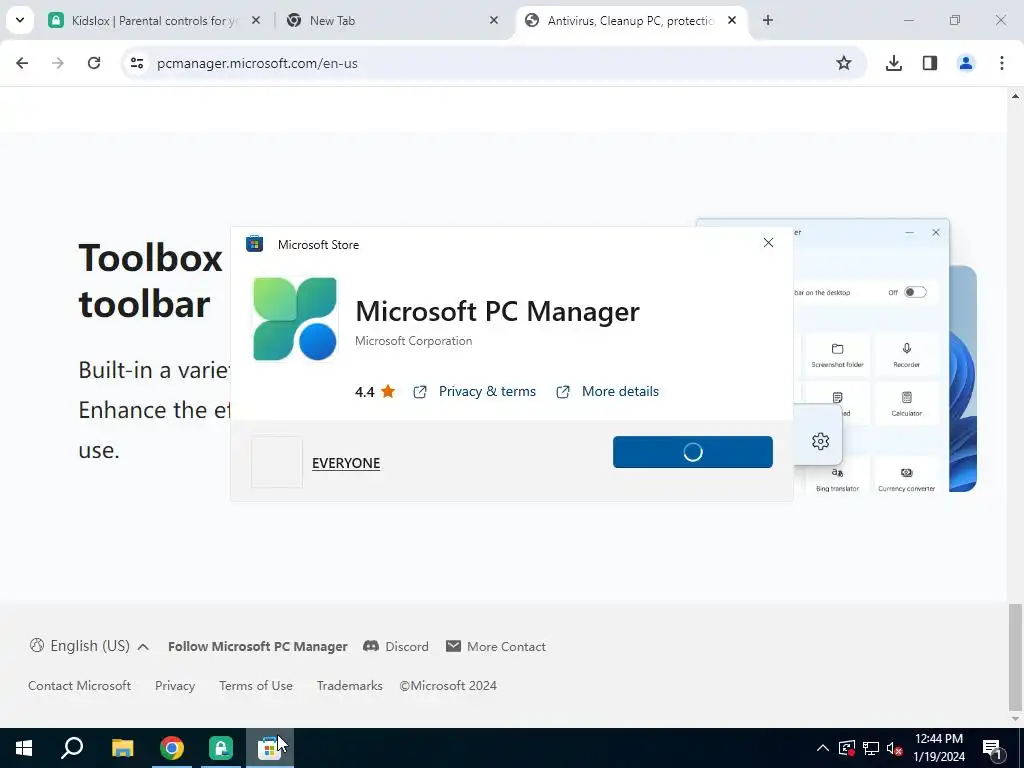
Task: Bookmark this page with the star icon
Action: (x=844, y=63)
